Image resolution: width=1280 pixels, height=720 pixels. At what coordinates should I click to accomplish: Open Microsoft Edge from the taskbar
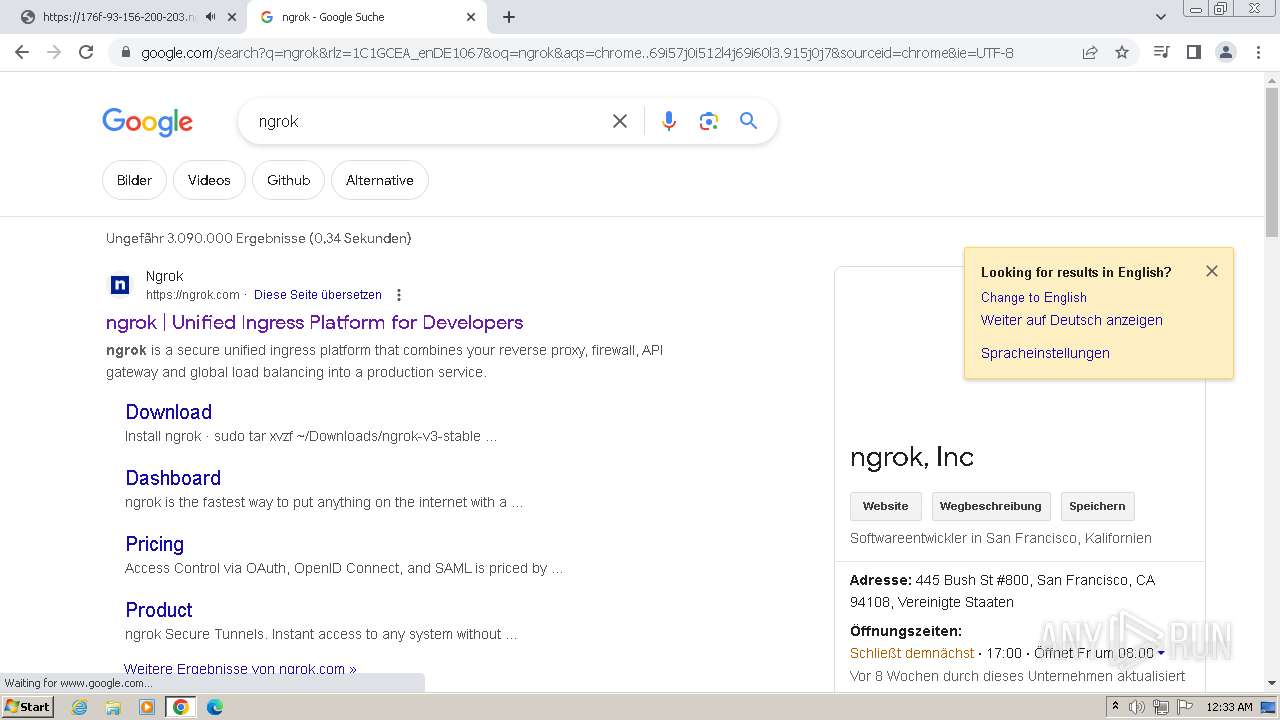coord(215,707)
